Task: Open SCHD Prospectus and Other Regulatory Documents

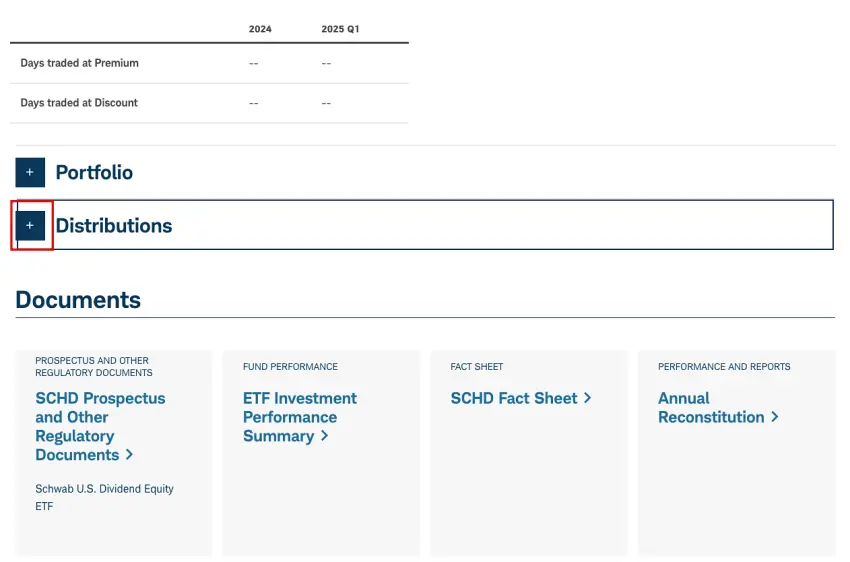Action: click(x=100, y=427)
